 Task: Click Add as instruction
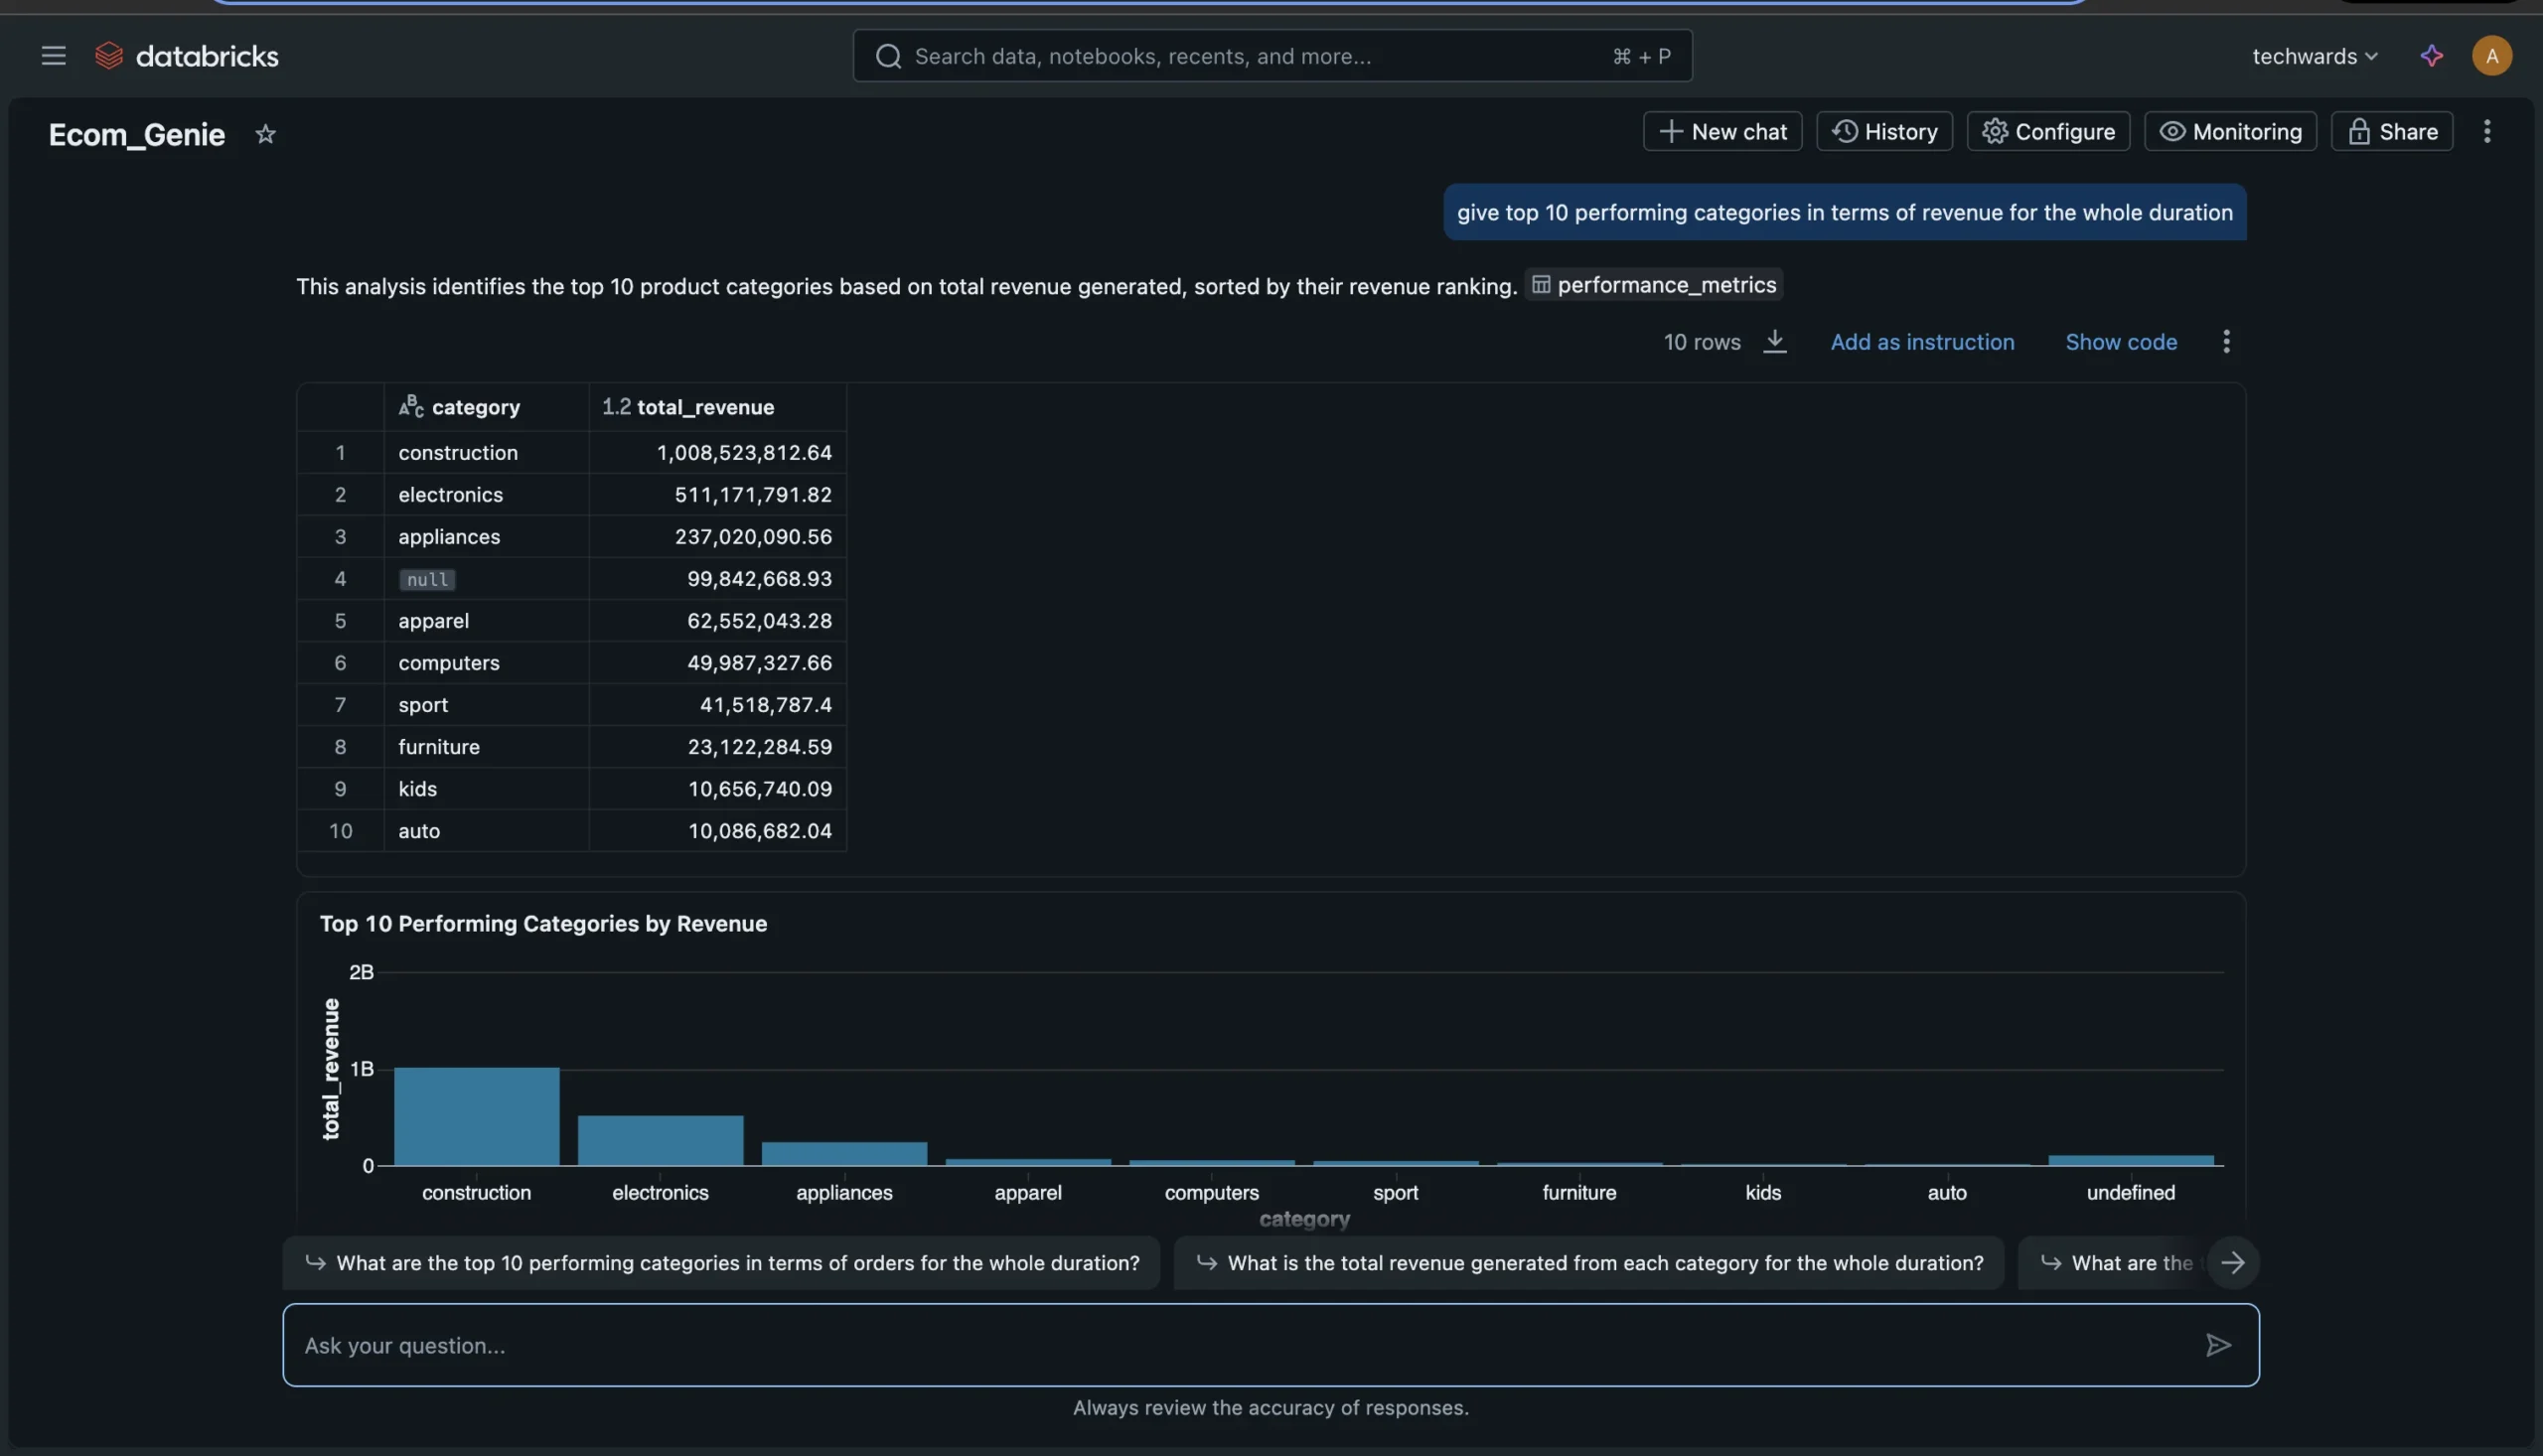coord(1922,342)
